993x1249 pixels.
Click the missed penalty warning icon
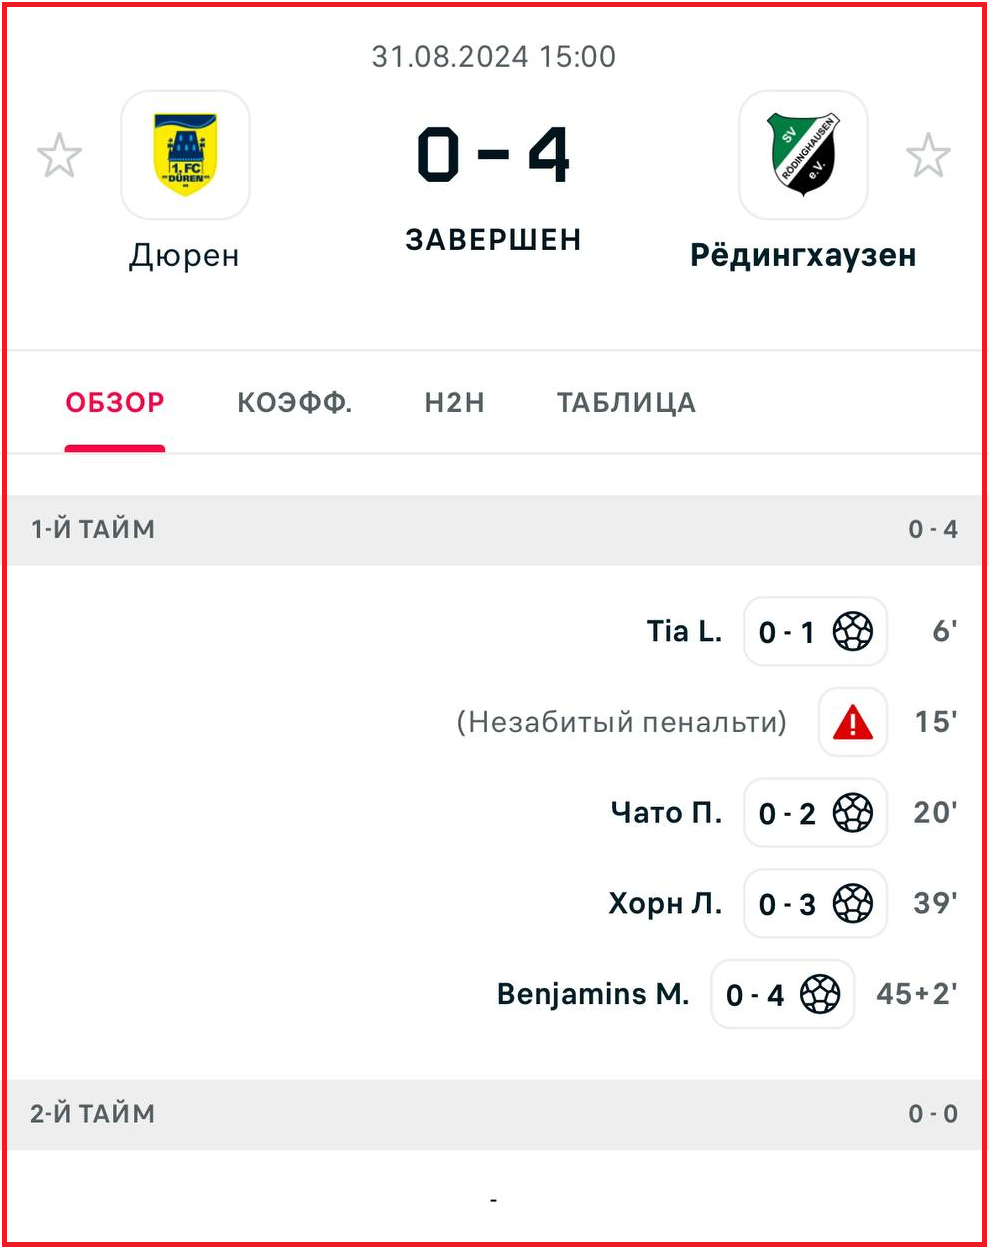point(853,722)
